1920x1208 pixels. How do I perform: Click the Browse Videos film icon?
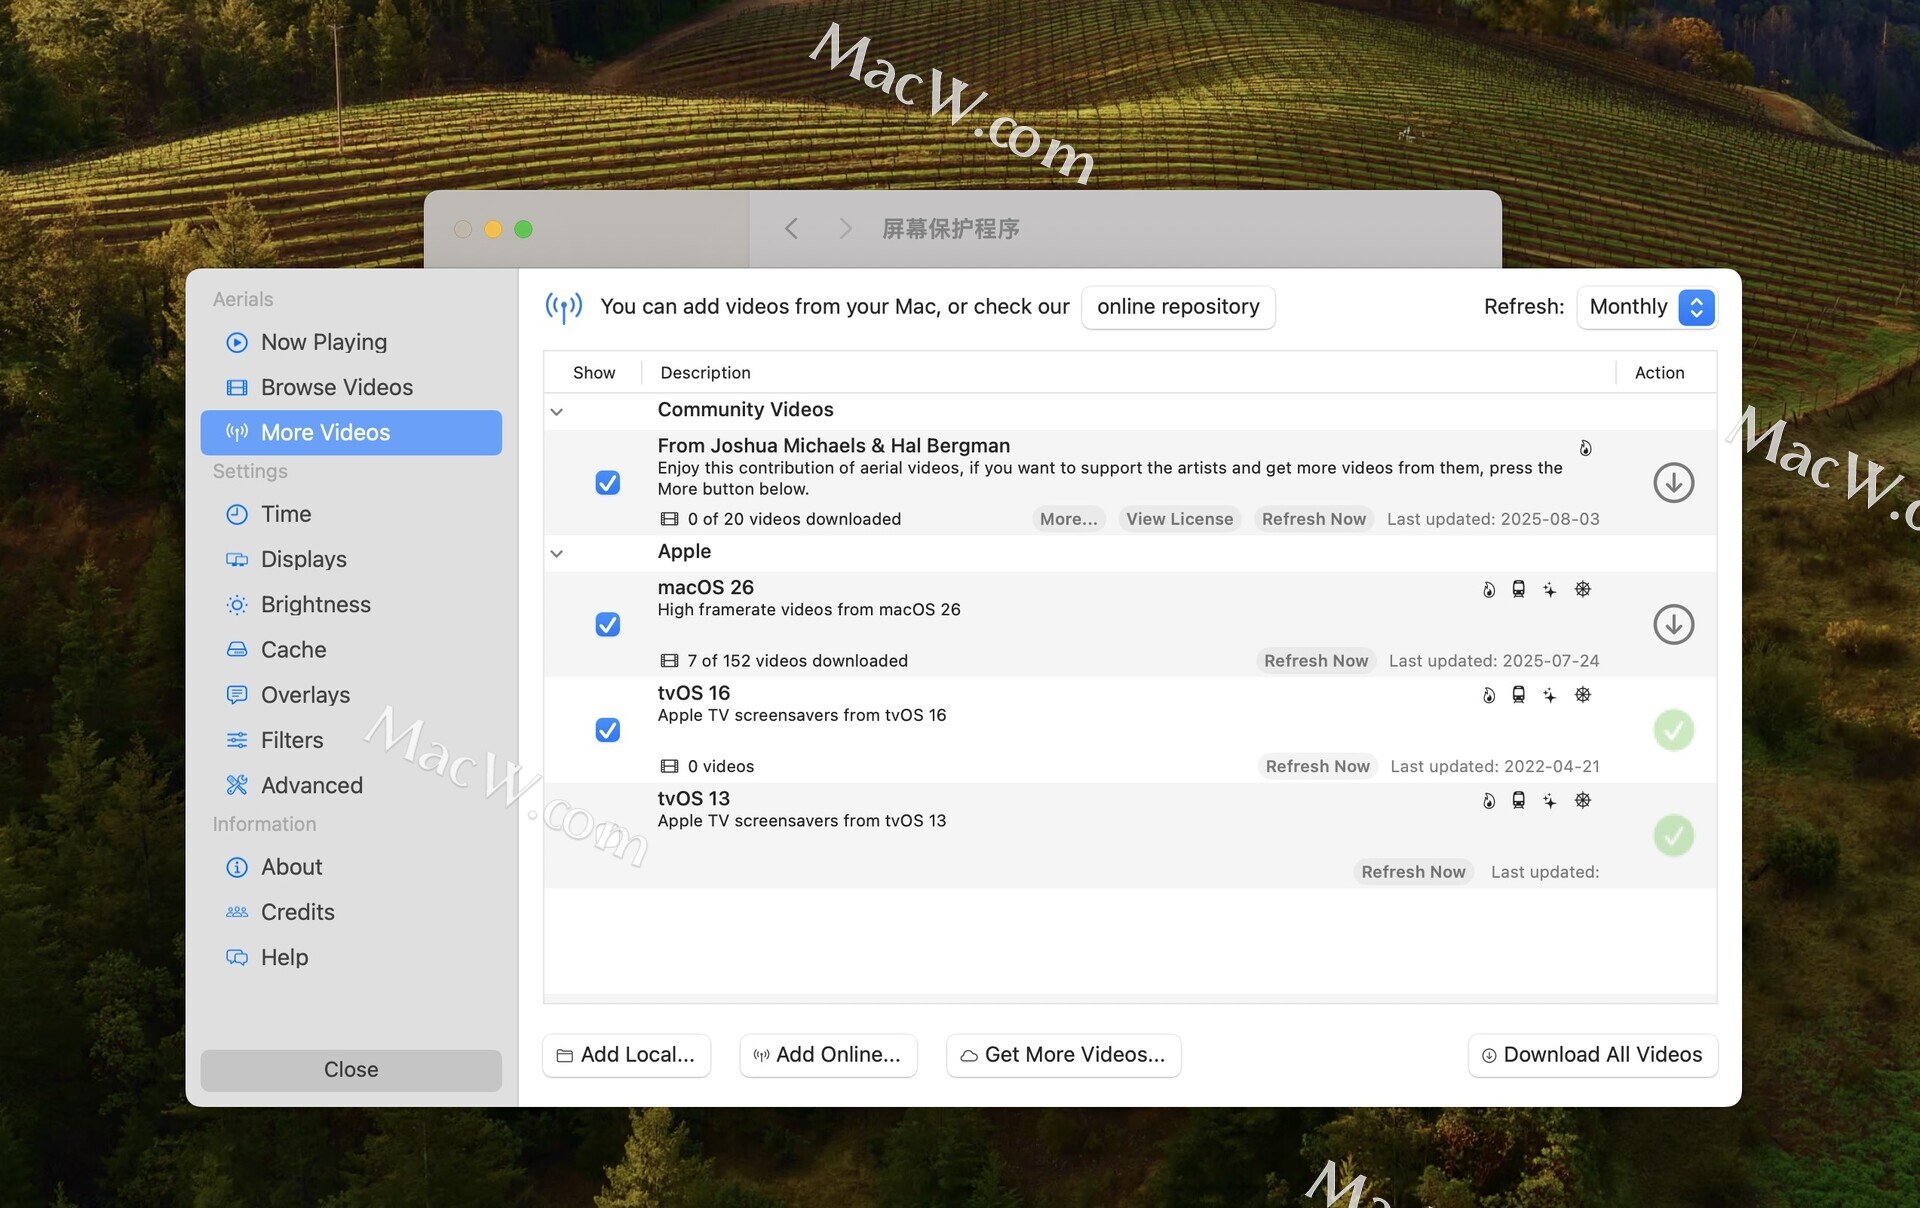tap(237, 387)
